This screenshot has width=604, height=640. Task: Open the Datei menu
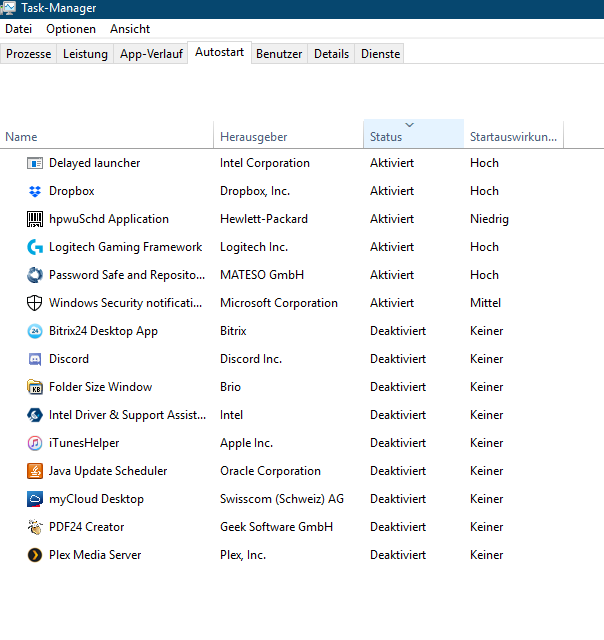pos(18,29)
